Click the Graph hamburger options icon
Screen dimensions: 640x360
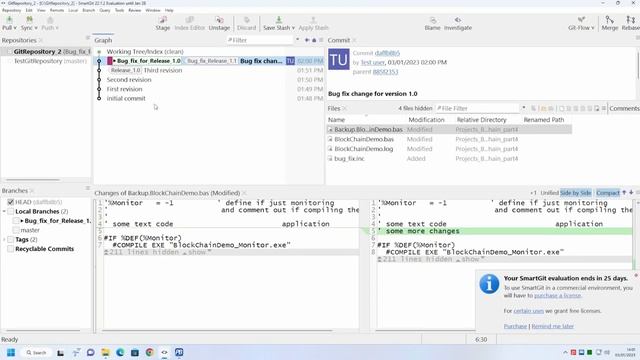click(x=321, y=40)
